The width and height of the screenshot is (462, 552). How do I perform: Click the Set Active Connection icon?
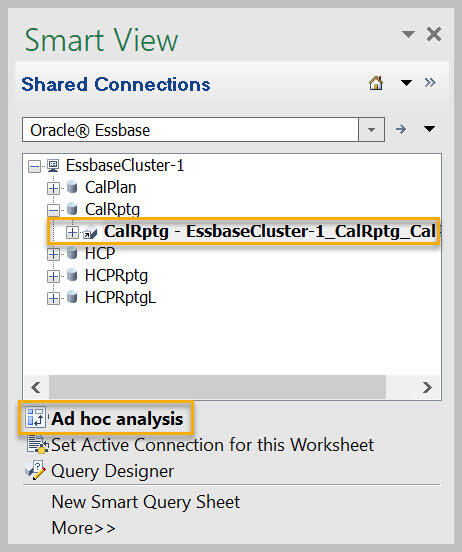[37, 444]
